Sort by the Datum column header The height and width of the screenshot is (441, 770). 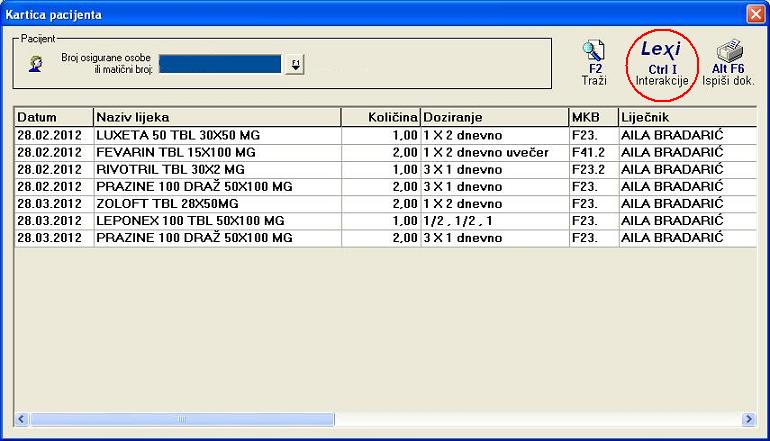point(54,117)
